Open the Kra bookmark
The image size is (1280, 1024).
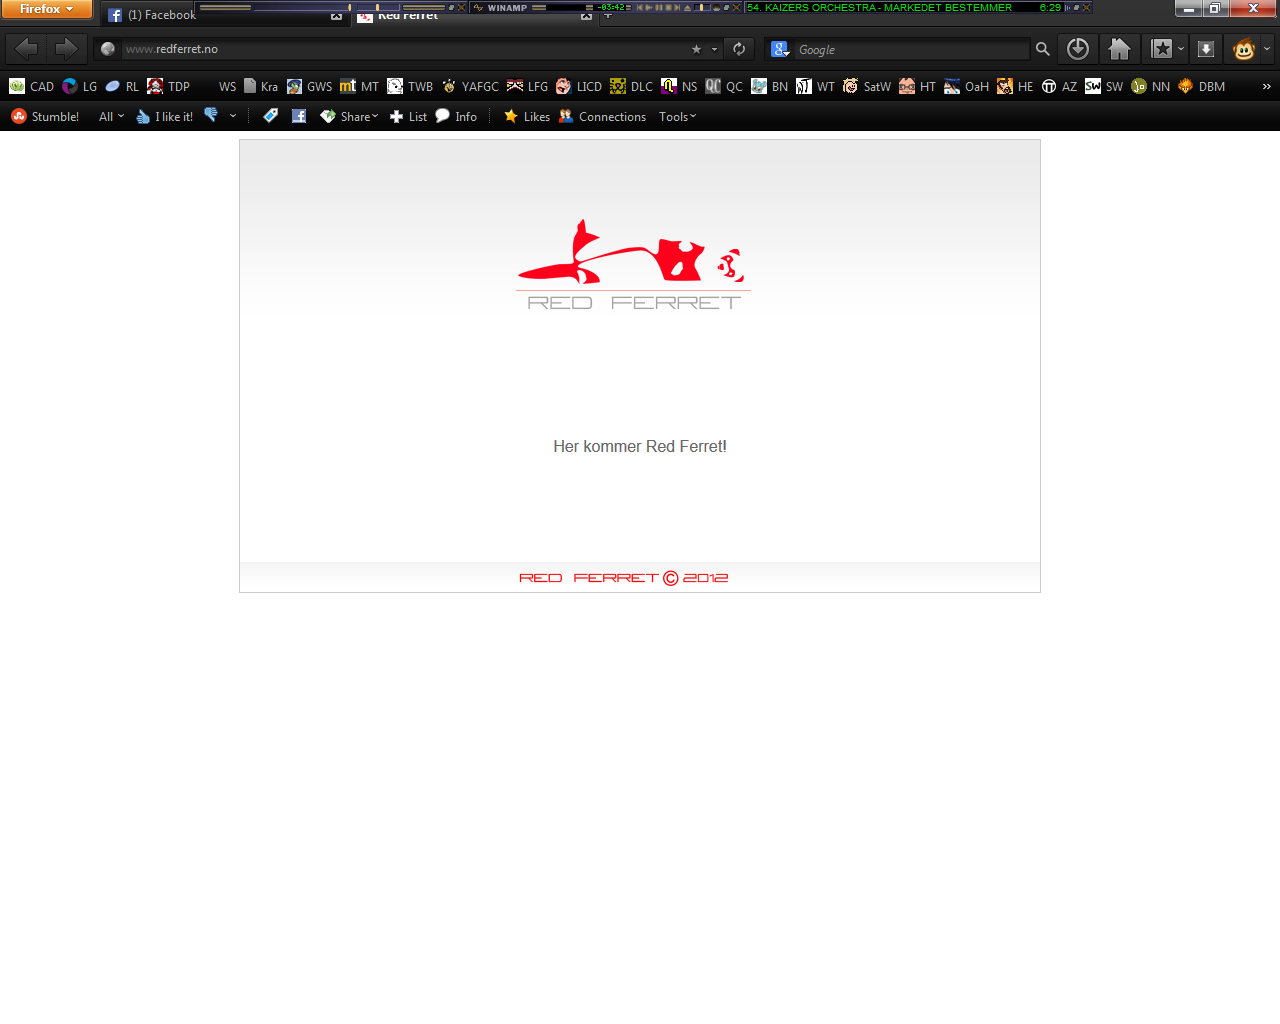pos(261,87)
